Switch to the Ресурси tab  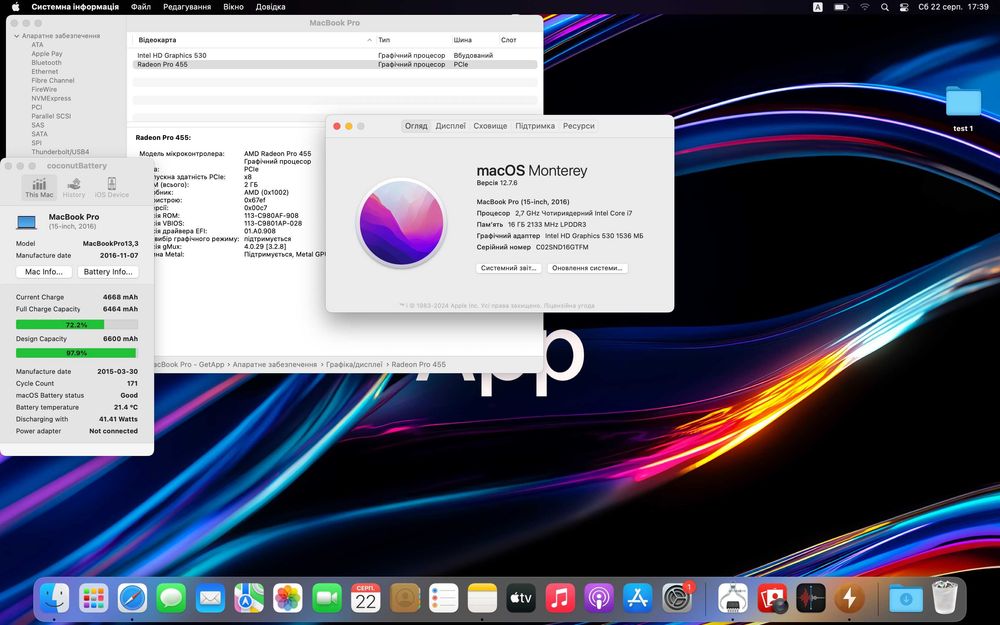click(578, 126)
